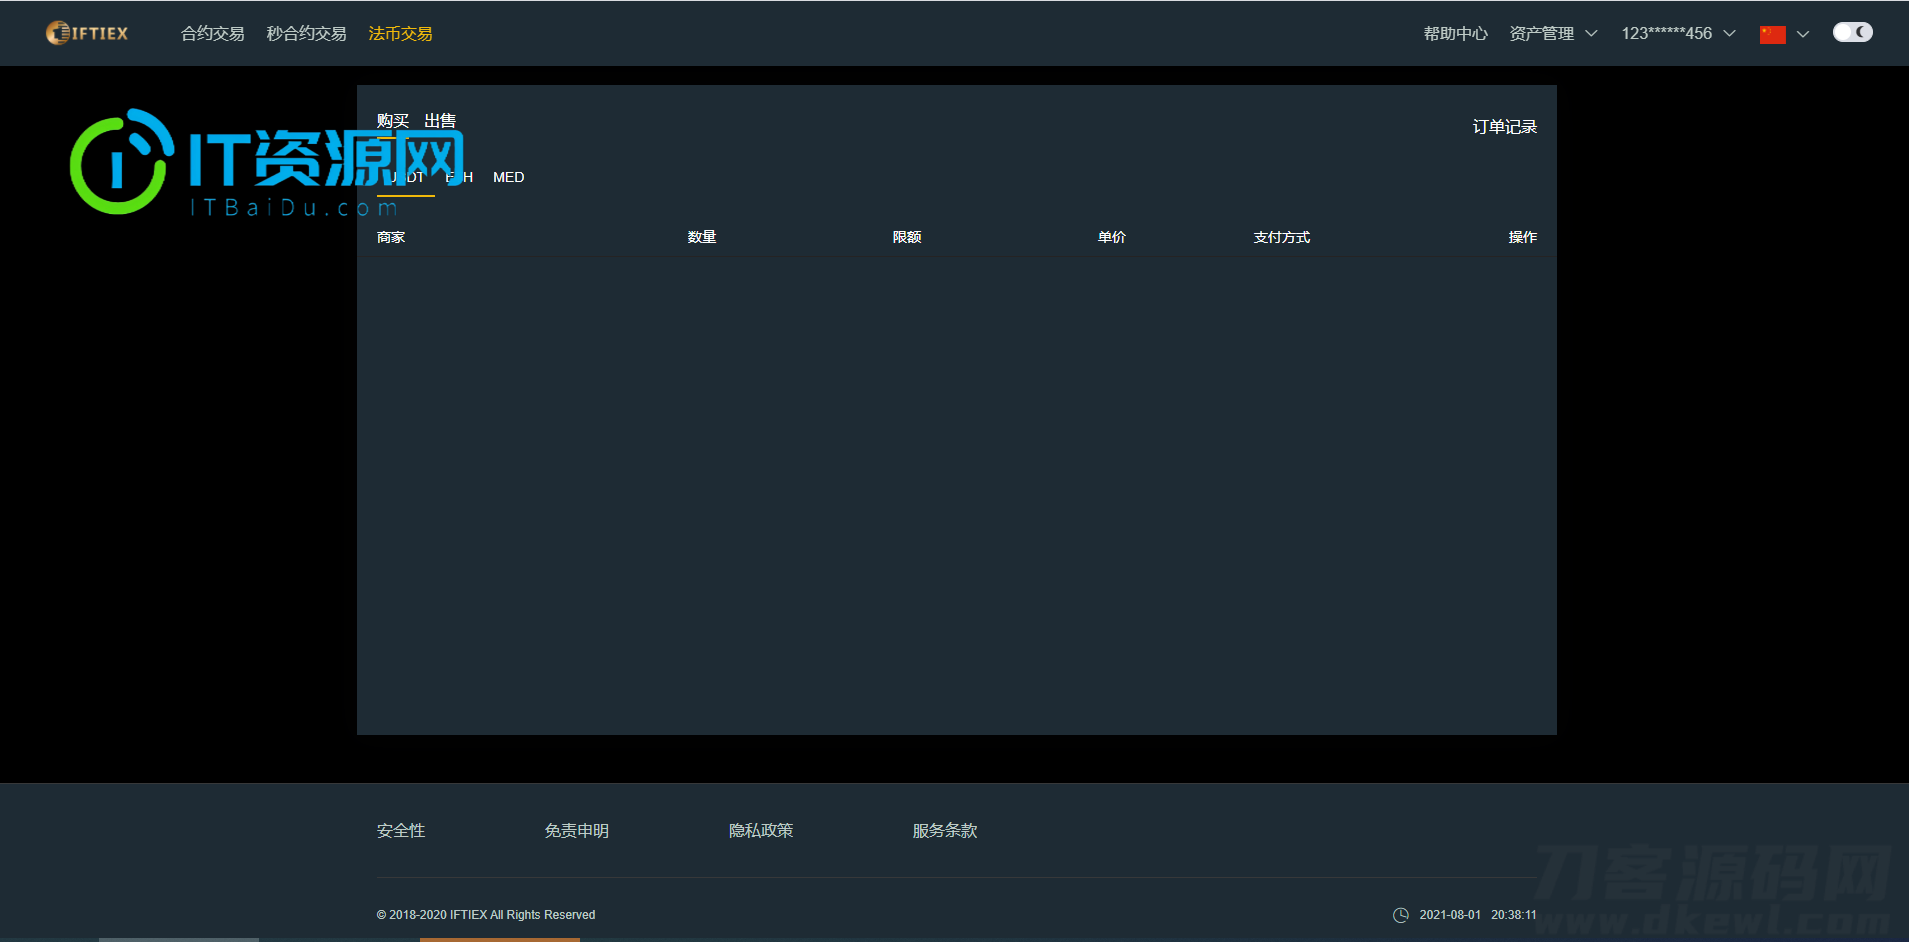Click the China flag language icon
Screen dimensions: 1909x942
pos(1772,34)
